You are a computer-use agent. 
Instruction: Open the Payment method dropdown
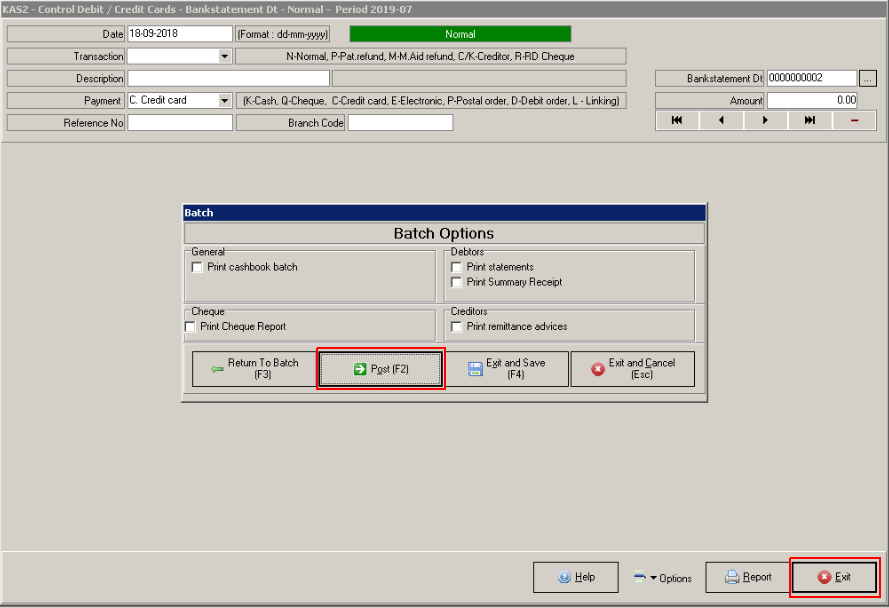tap(224, 101)
